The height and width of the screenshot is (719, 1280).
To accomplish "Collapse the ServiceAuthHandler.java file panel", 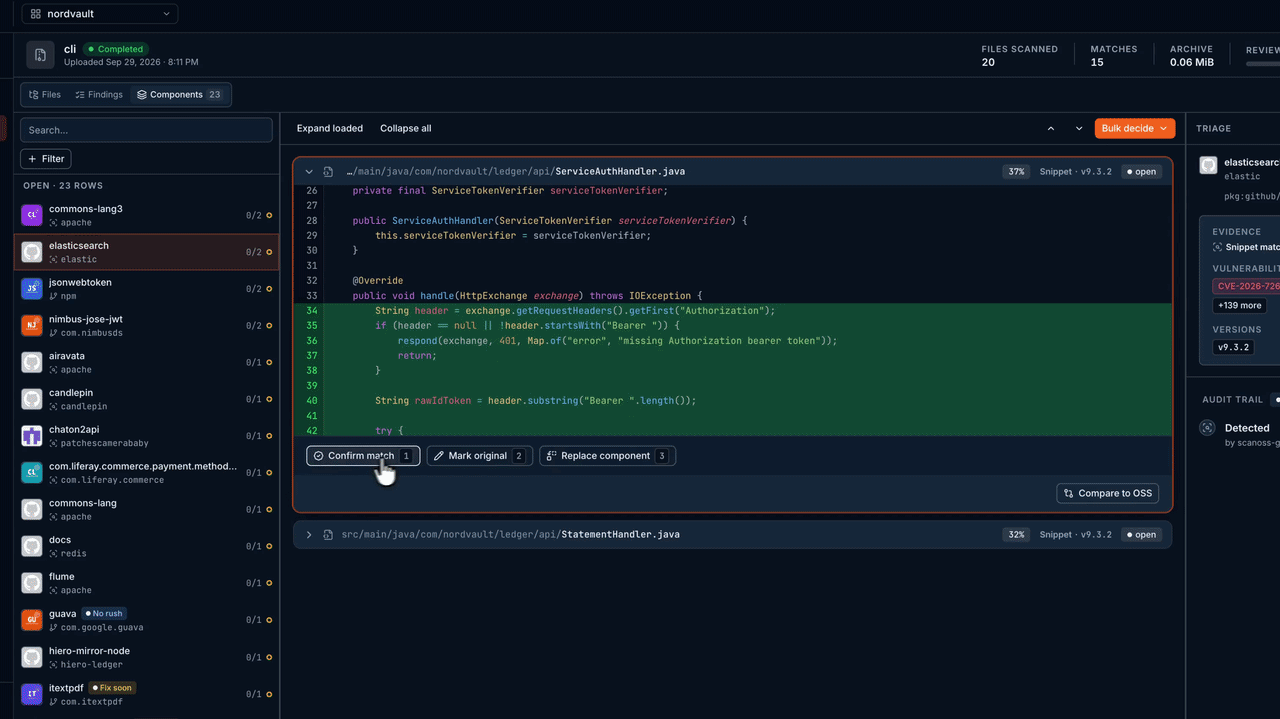I will pos(310,172).
